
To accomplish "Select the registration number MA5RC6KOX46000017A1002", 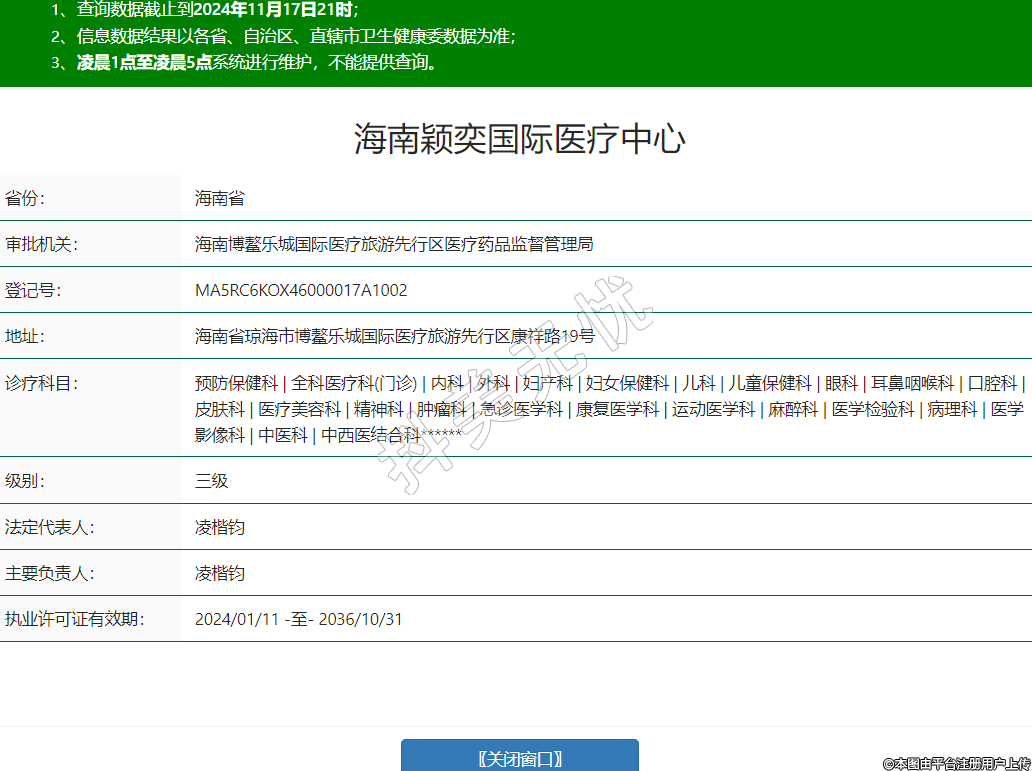I will click(301, 291).
